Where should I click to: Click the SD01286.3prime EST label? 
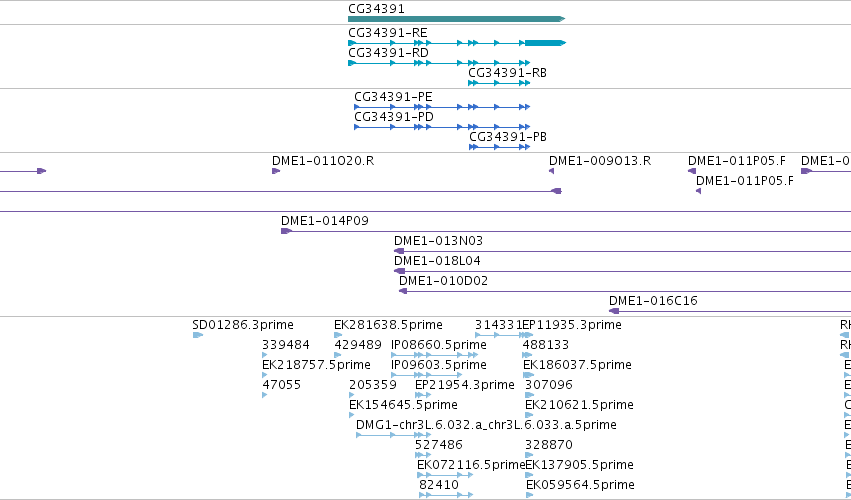click(x=243, y=325)
